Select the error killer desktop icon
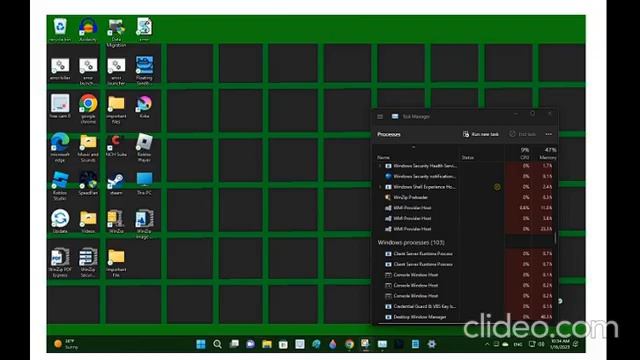640x360 pixels. [x=60, y=68]
